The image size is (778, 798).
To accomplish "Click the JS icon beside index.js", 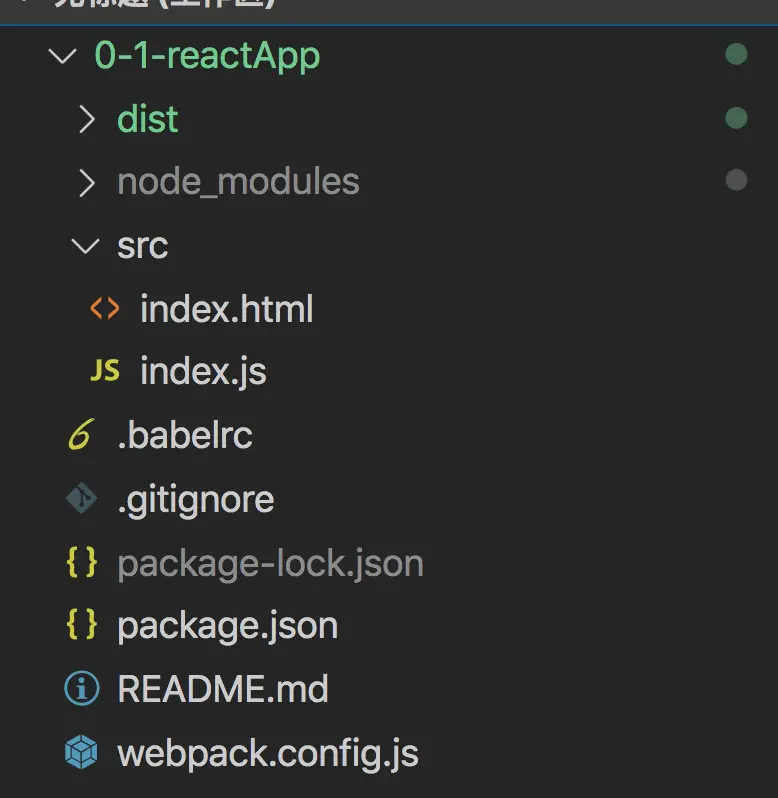I will tap(104, 372).
